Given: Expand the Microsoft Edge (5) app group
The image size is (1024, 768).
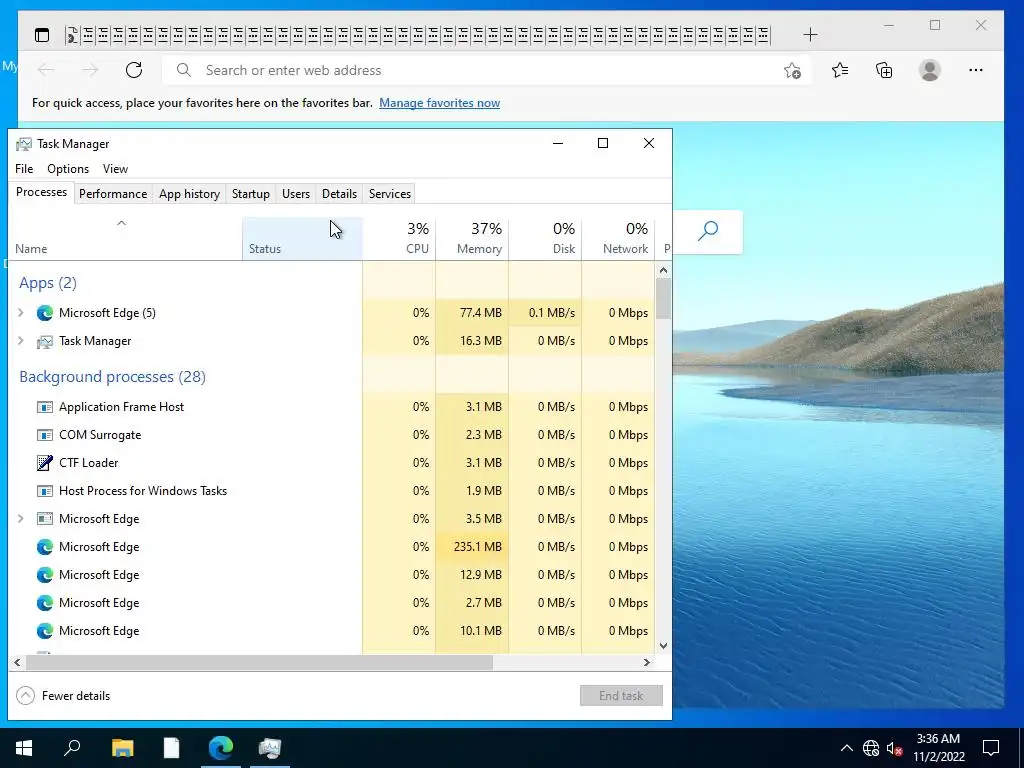Looking at the screenshot, I should 20,313.
